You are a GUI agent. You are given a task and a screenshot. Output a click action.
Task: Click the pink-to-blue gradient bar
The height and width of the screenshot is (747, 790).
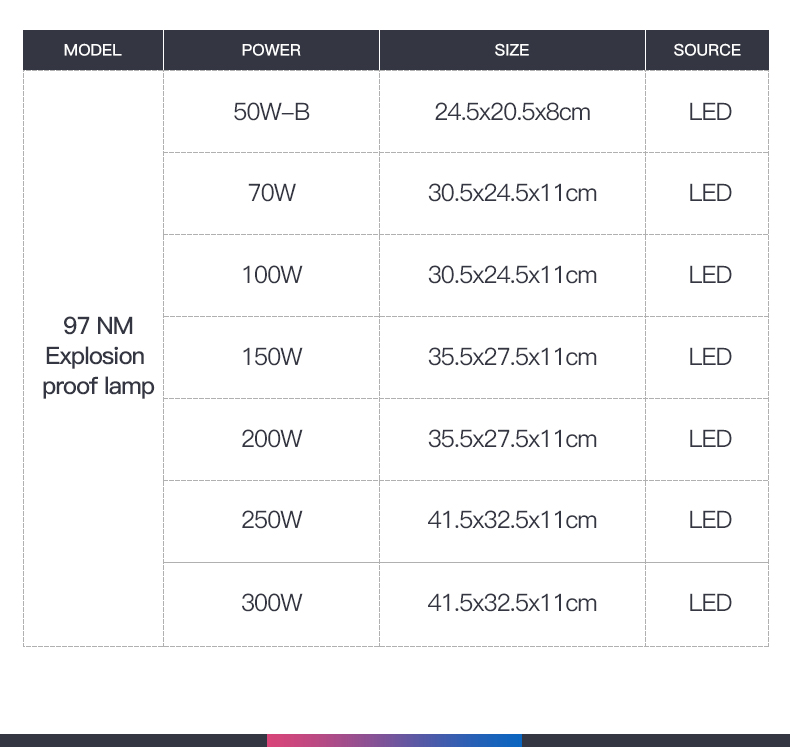pyautogui.click(x=394, y=740)
